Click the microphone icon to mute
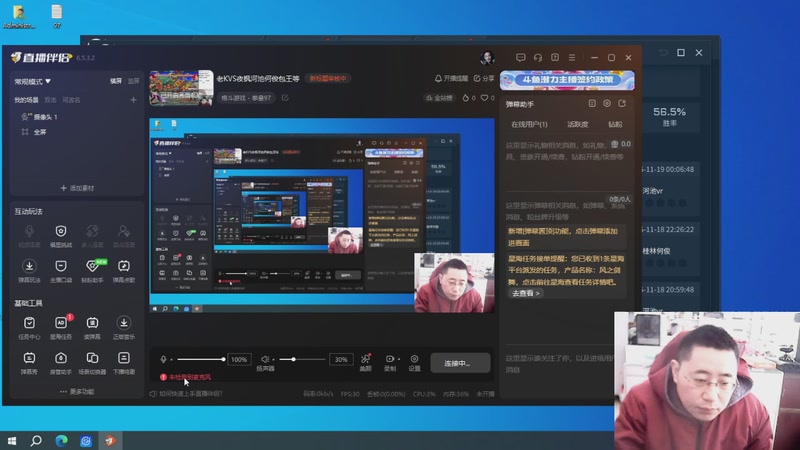 (163, 359)
